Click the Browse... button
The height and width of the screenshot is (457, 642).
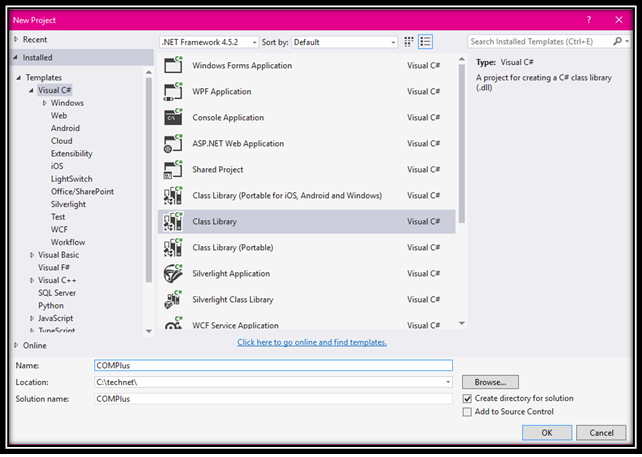tap(490, 382)
